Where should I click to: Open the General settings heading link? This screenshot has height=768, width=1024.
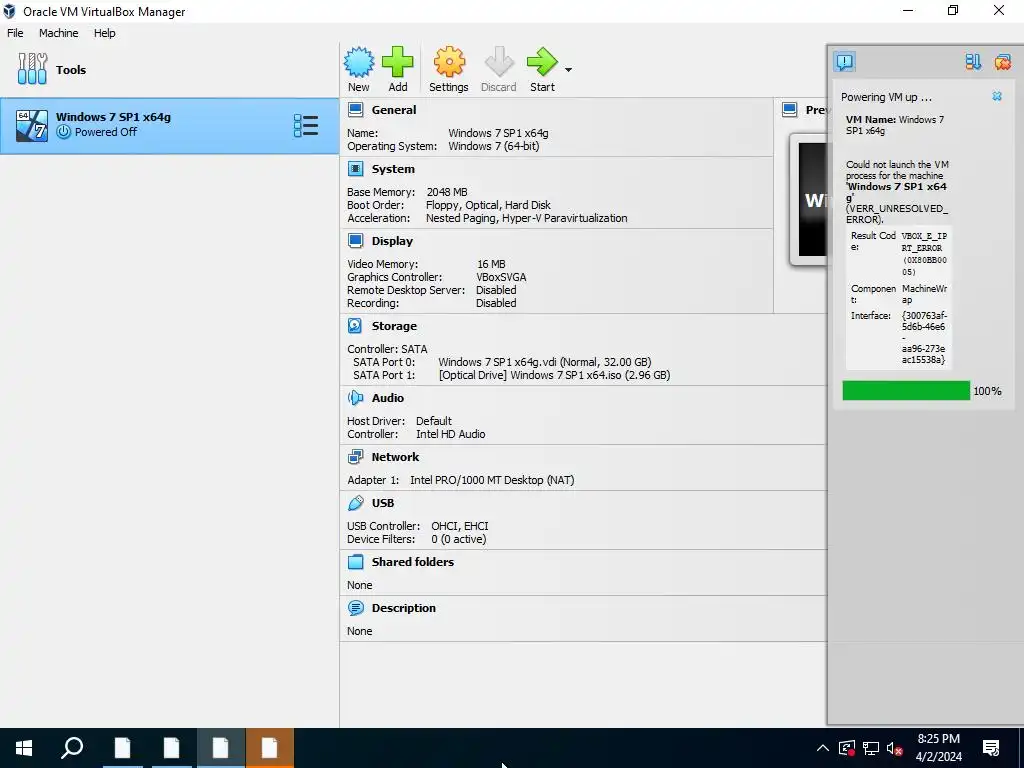[x=394, y=110]
